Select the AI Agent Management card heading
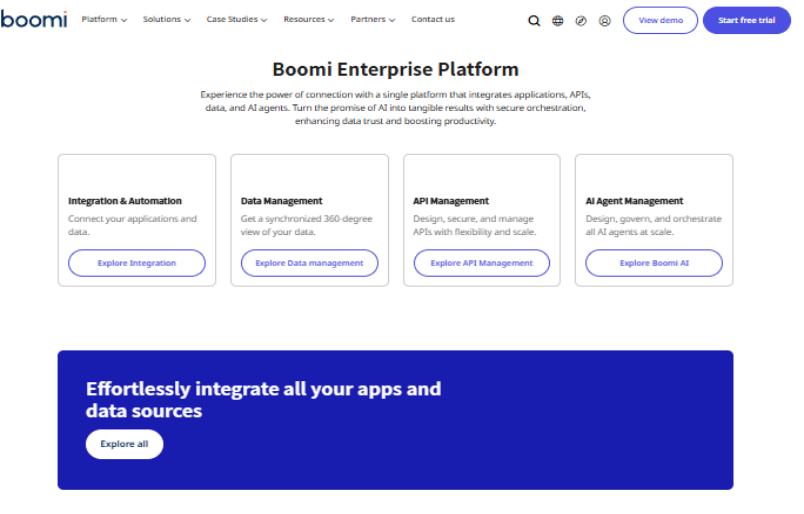The height and width of the screenshot is (514, 804). [x=634, y=201]
